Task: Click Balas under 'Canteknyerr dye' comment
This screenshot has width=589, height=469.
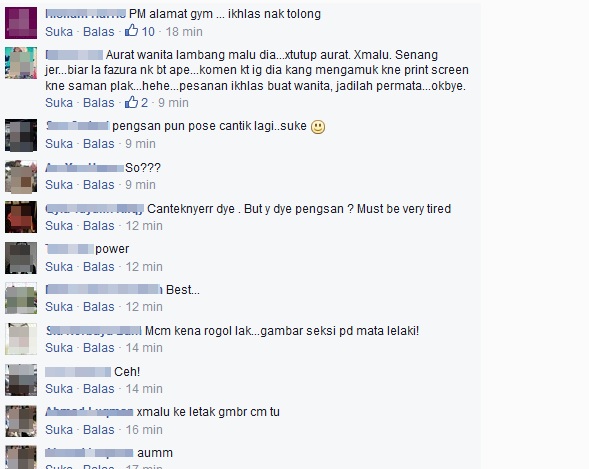Action: pos(98,226)
